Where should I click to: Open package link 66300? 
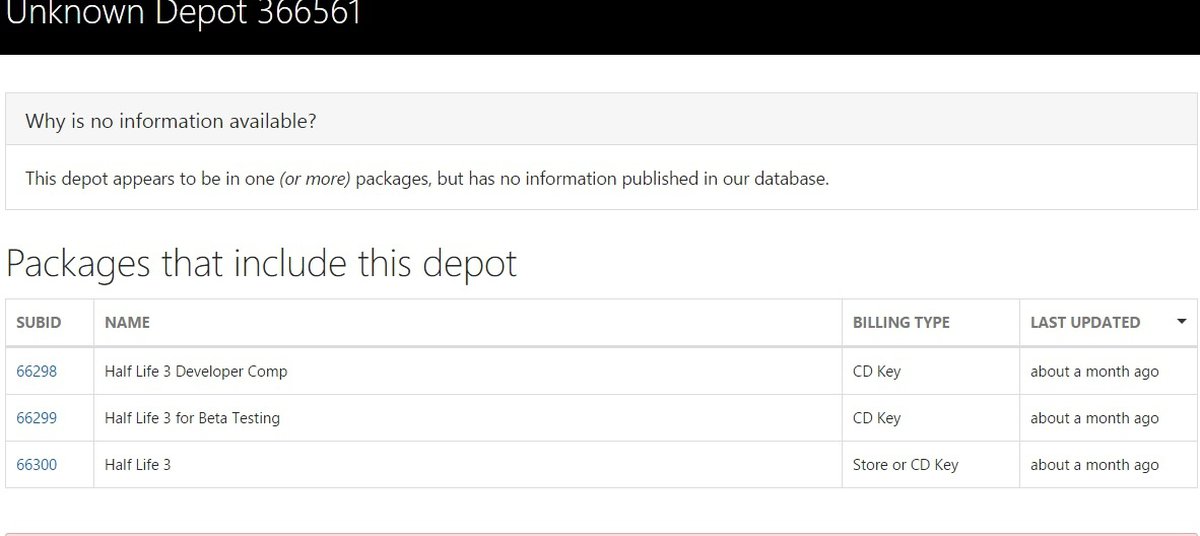(37, 465)
